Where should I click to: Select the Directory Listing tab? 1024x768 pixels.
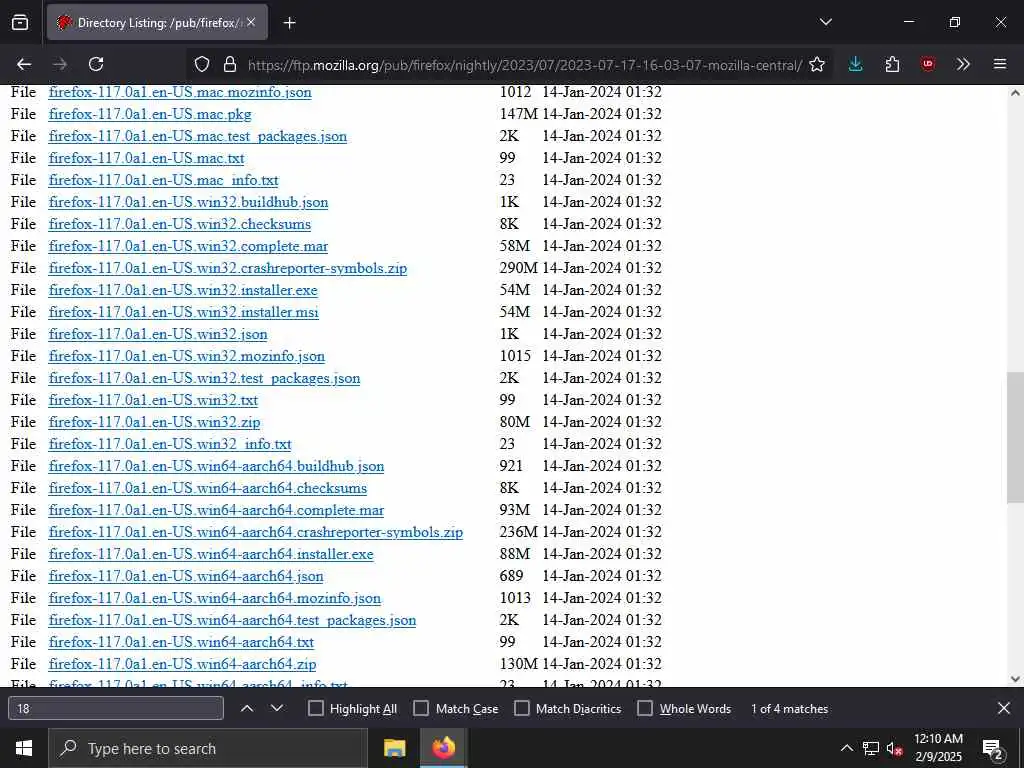[x=157, y=23]
